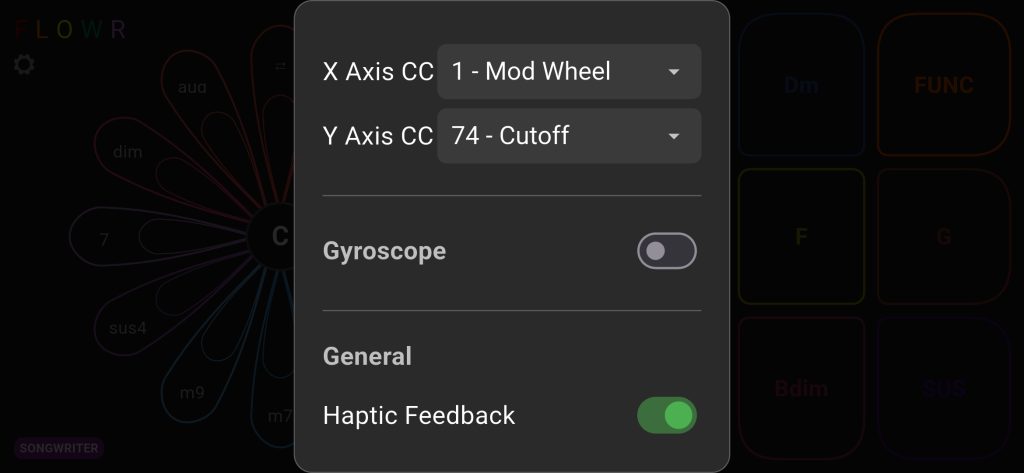Viewport: 1024px width, 473px height.
Task: Turn off Haptic Feedback toggle
Action: 666,415
